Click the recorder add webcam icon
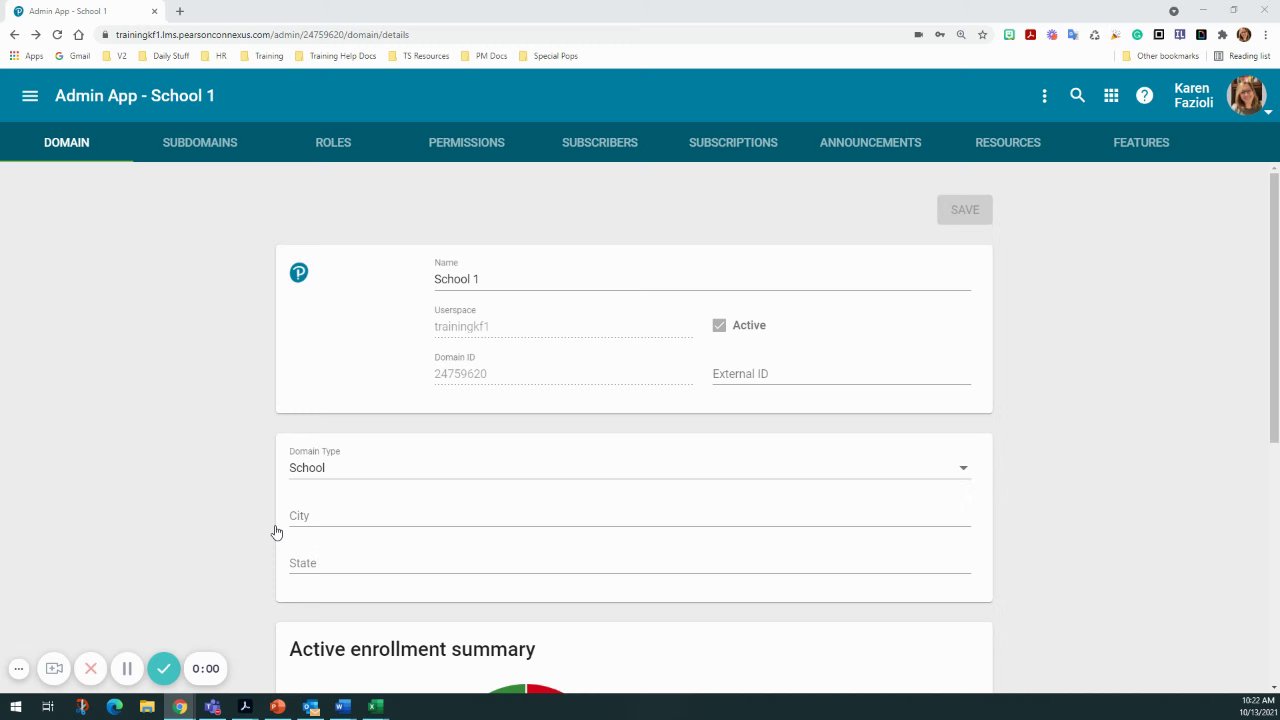1280x720 pixels. click(x=54, y=669)
